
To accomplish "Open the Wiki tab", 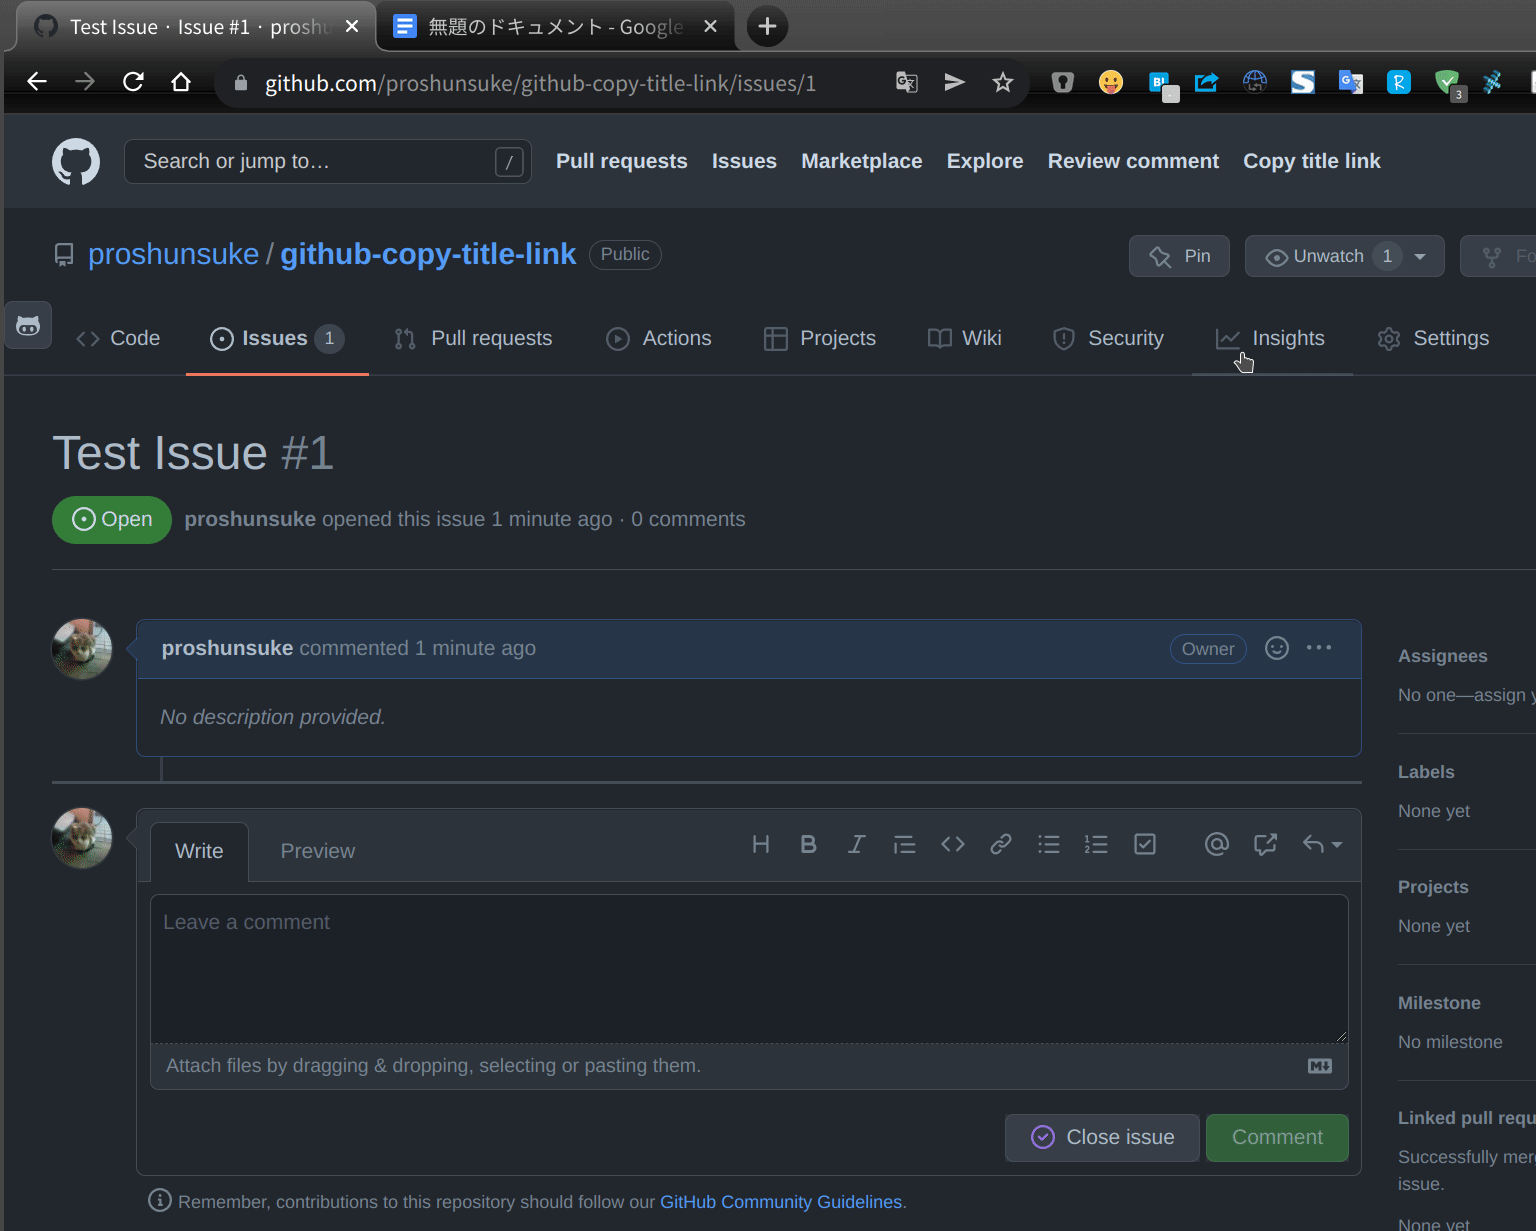I will click(x=965, y=338).
